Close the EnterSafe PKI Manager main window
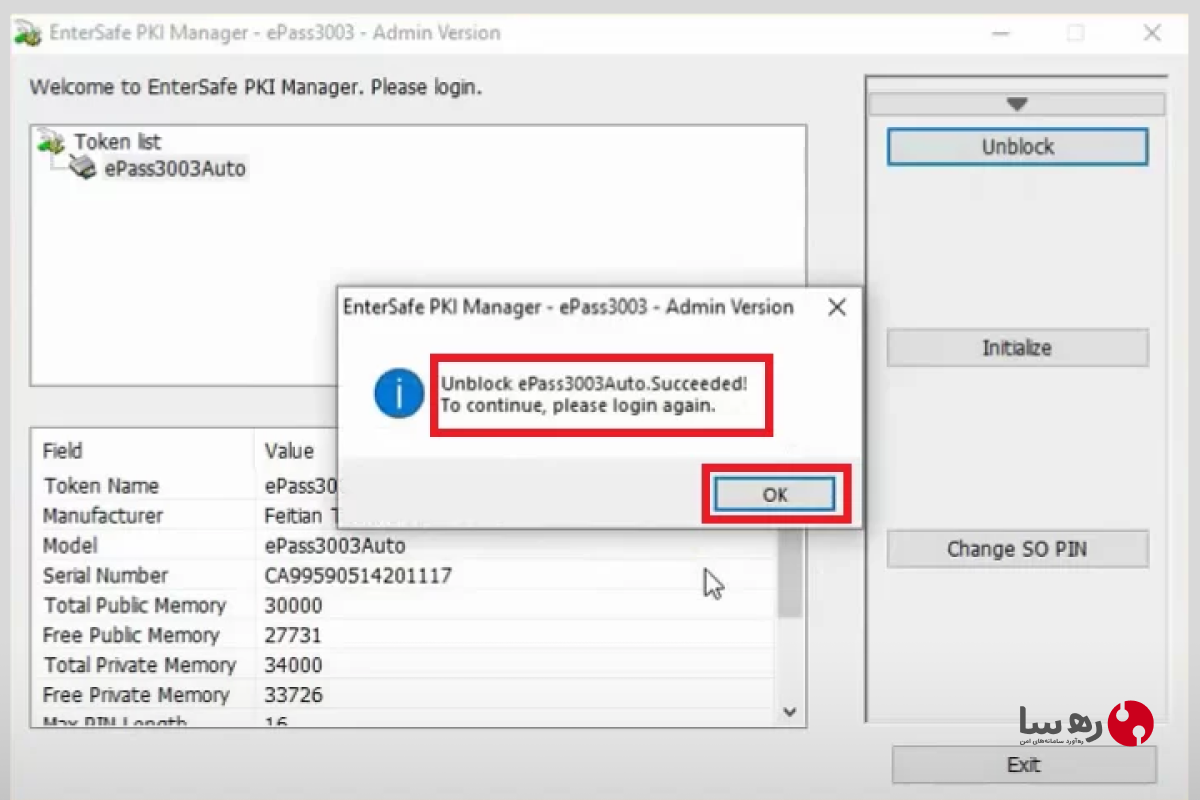The height and width of the screenshot is (800, 1200). [x=1150, y=32]
